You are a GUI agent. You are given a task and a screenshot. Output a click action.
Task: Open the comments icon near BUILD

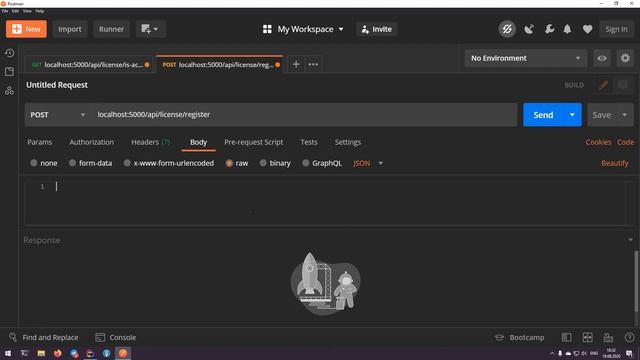pos(622,85)
